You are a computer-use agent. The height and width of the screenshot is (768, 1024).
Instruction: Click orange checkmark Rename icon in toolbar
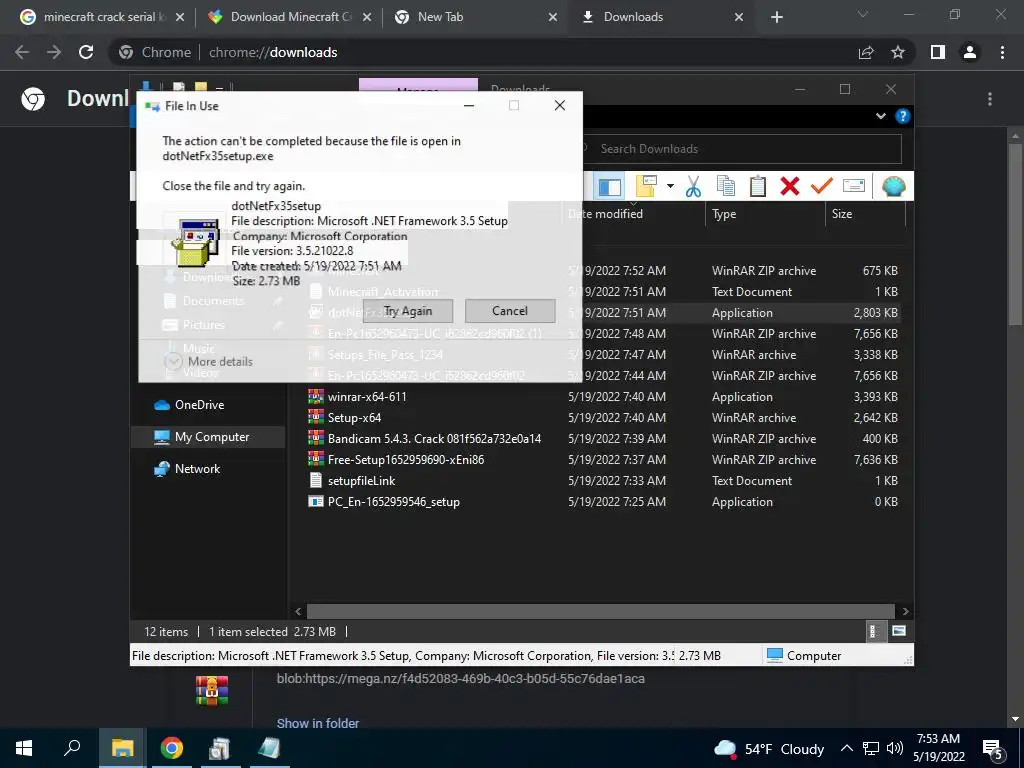(x=822, y=187)
